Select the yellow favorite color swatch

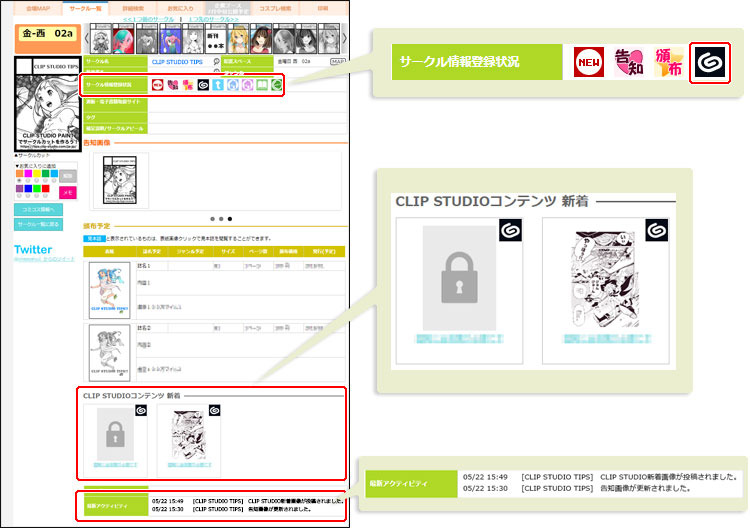point(37,174)
